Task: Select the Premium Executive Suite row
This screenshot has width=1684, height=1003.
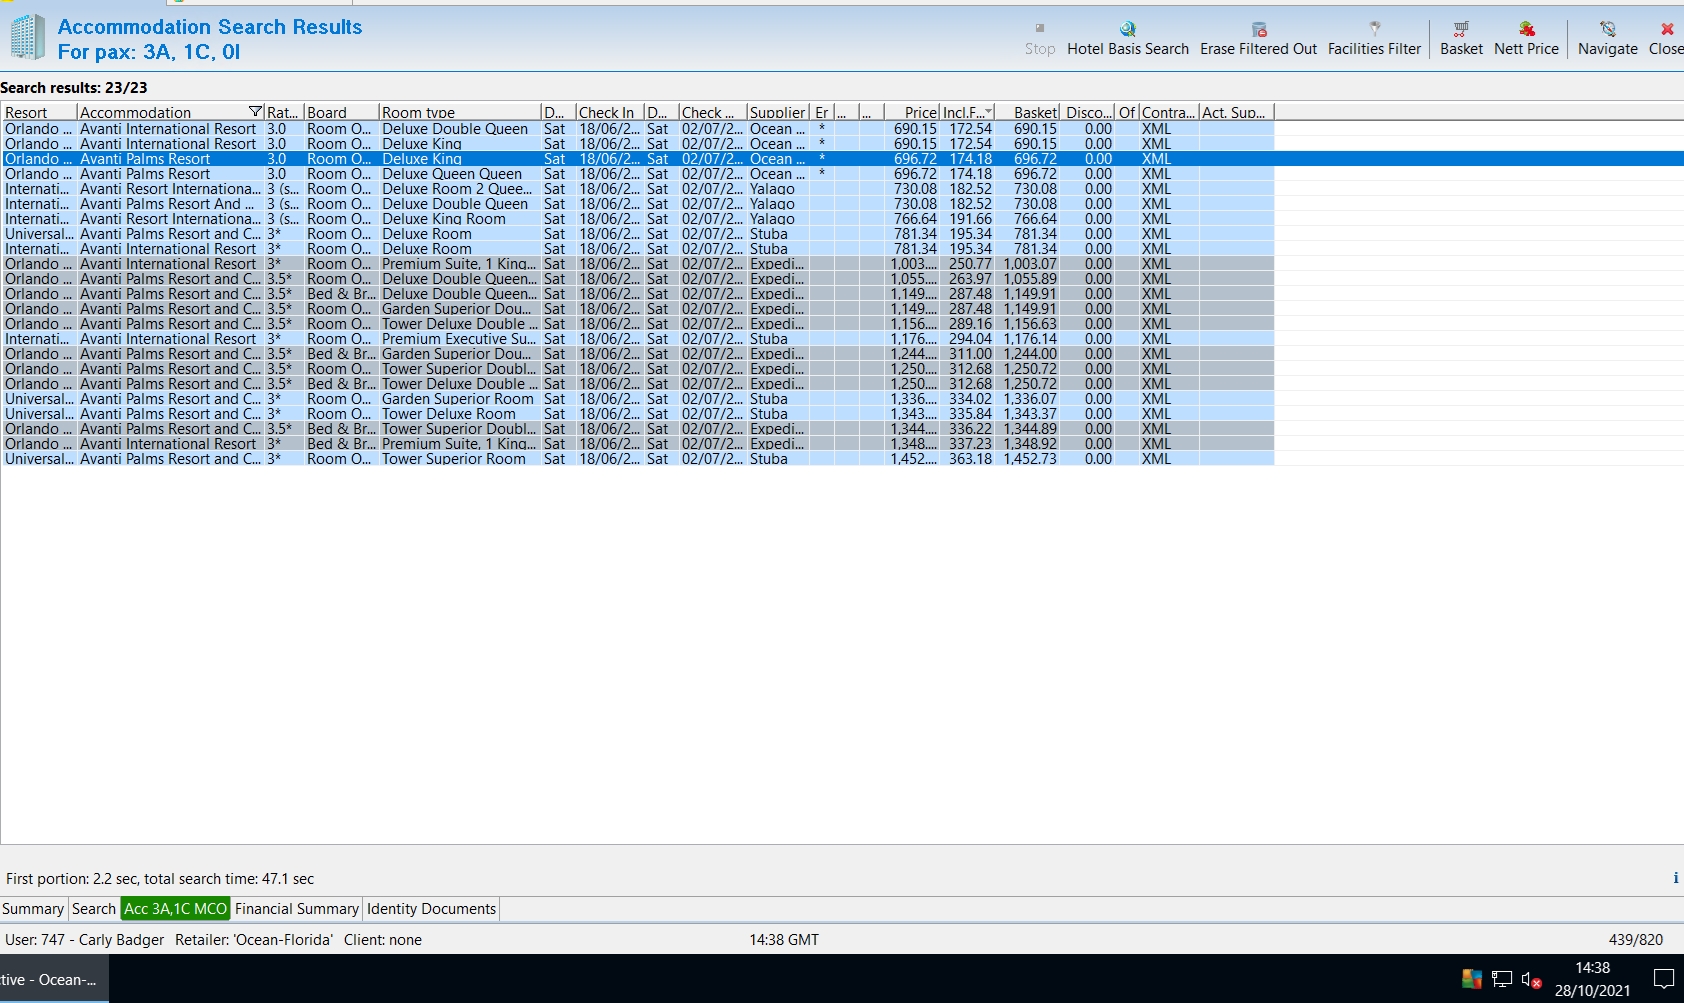Action: tap(458, 339)
